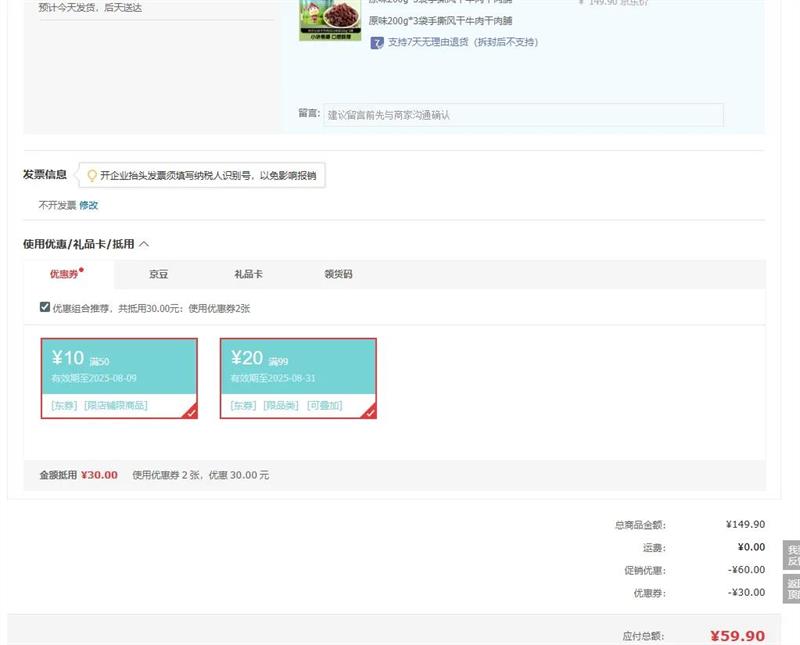Click the checkmark corner on the ¥10 coupon

[190, 412]
